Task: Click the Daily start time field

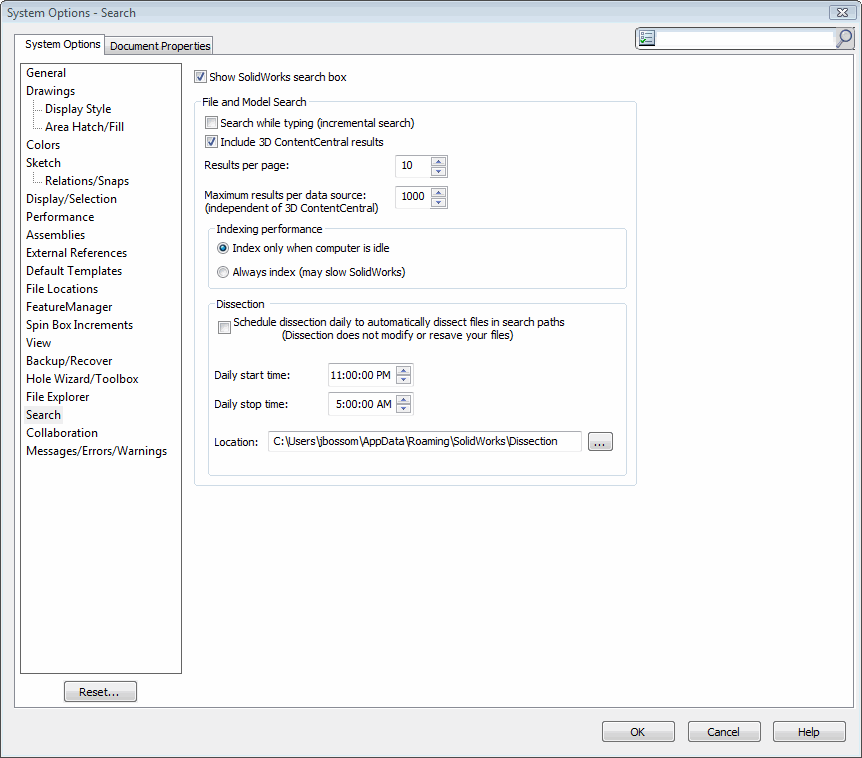Action: 362,375
